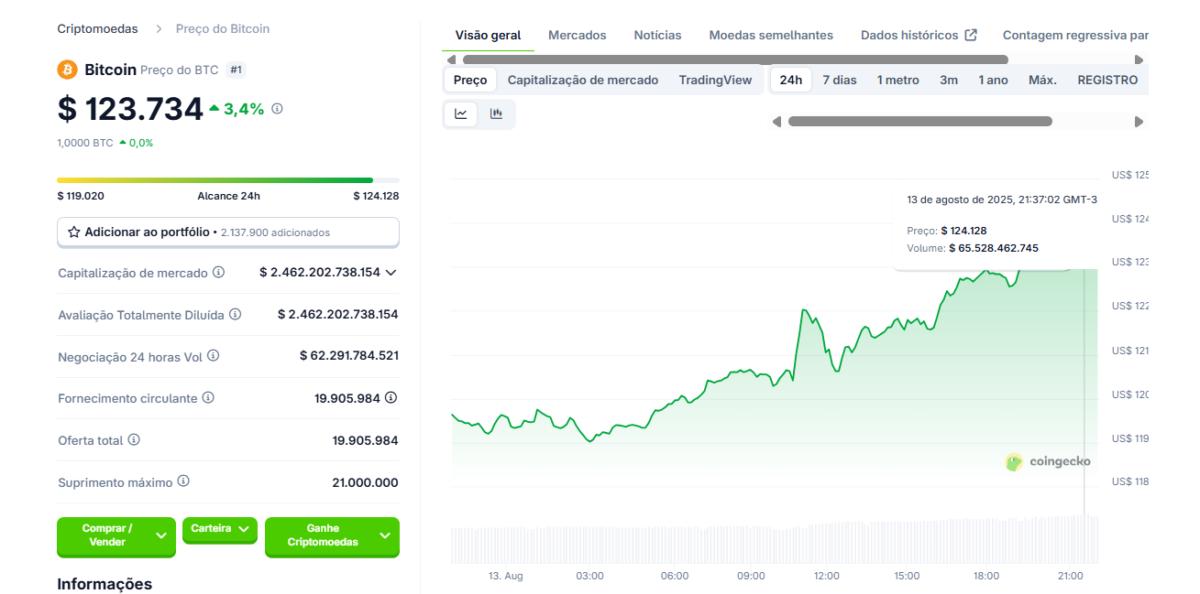Click the star icon on Adicionar ao portfólio
The height and width of the screenshot is (594, 1200).
coord(74,232)
